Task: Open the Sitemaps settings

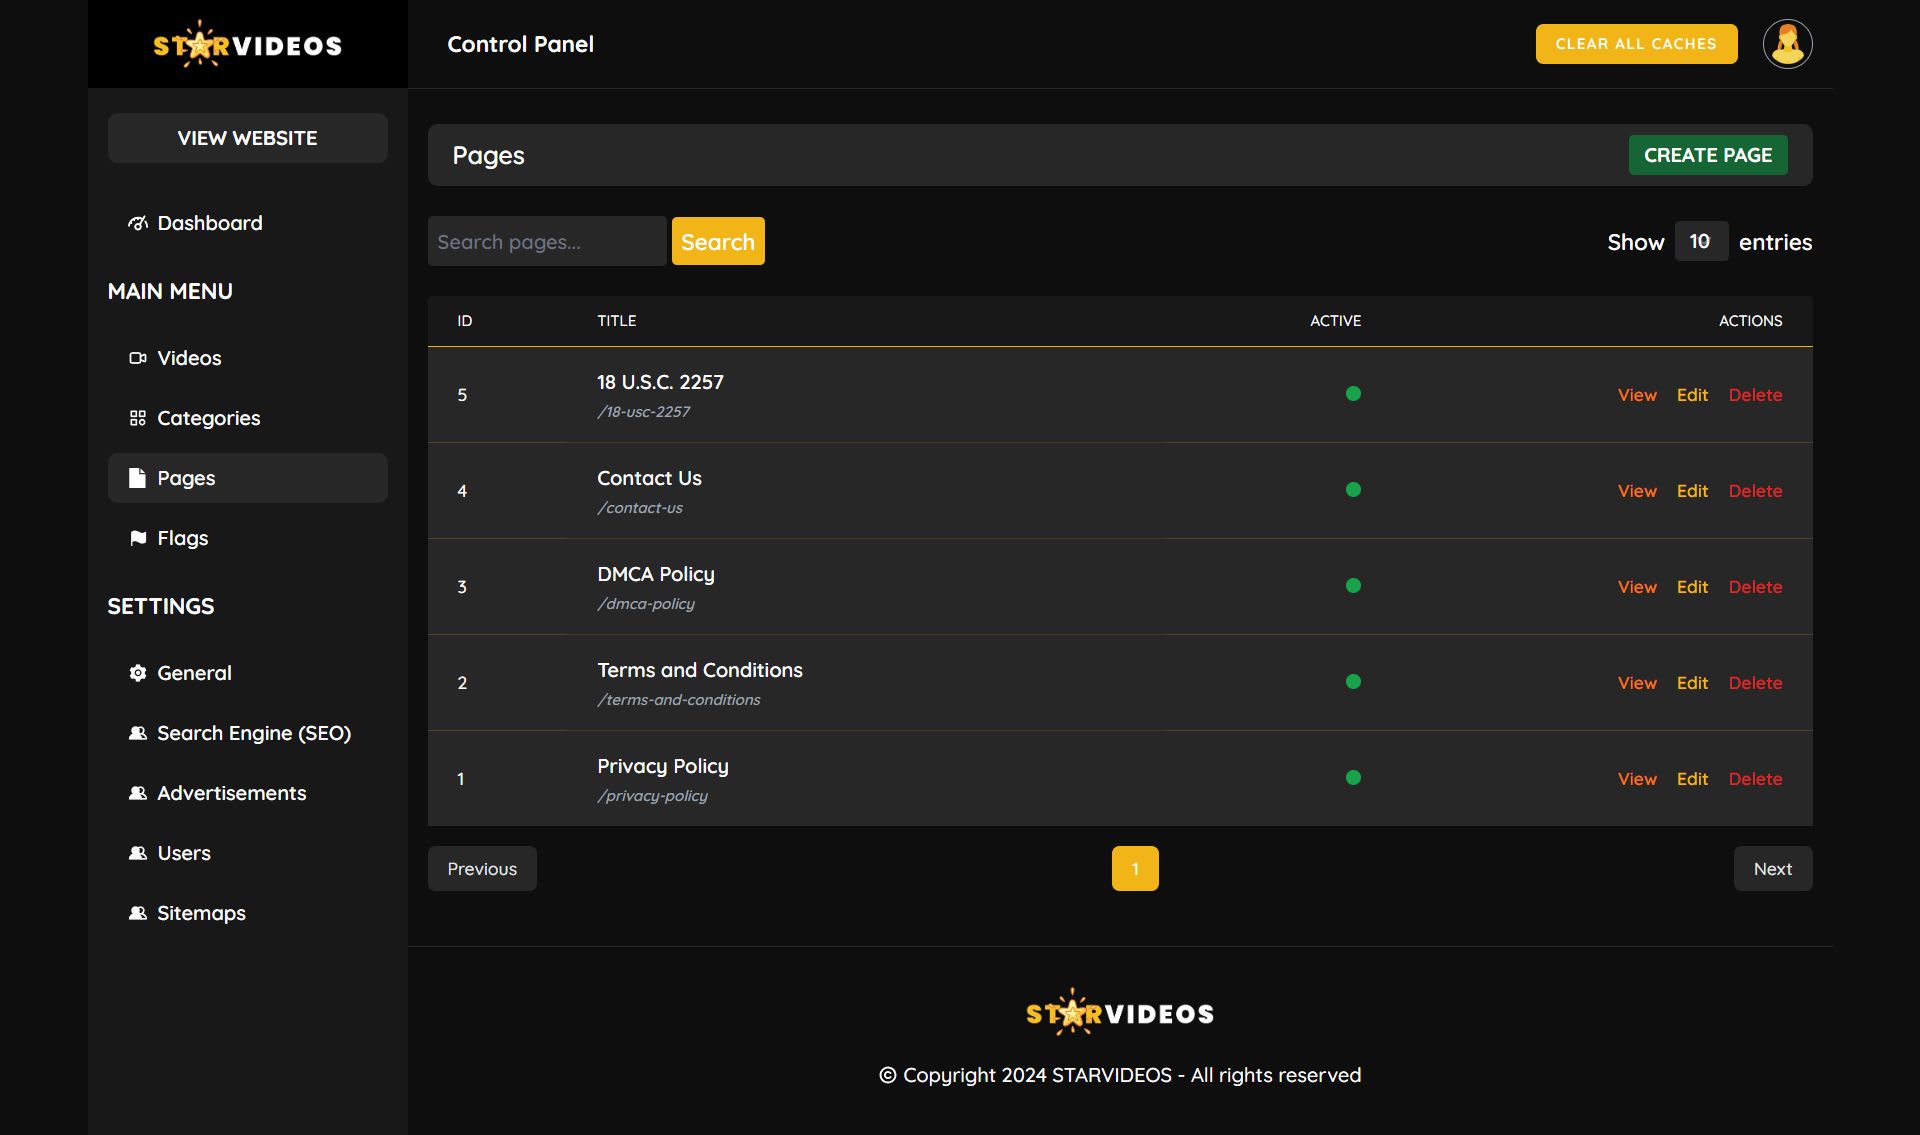Action: point(201,913)
